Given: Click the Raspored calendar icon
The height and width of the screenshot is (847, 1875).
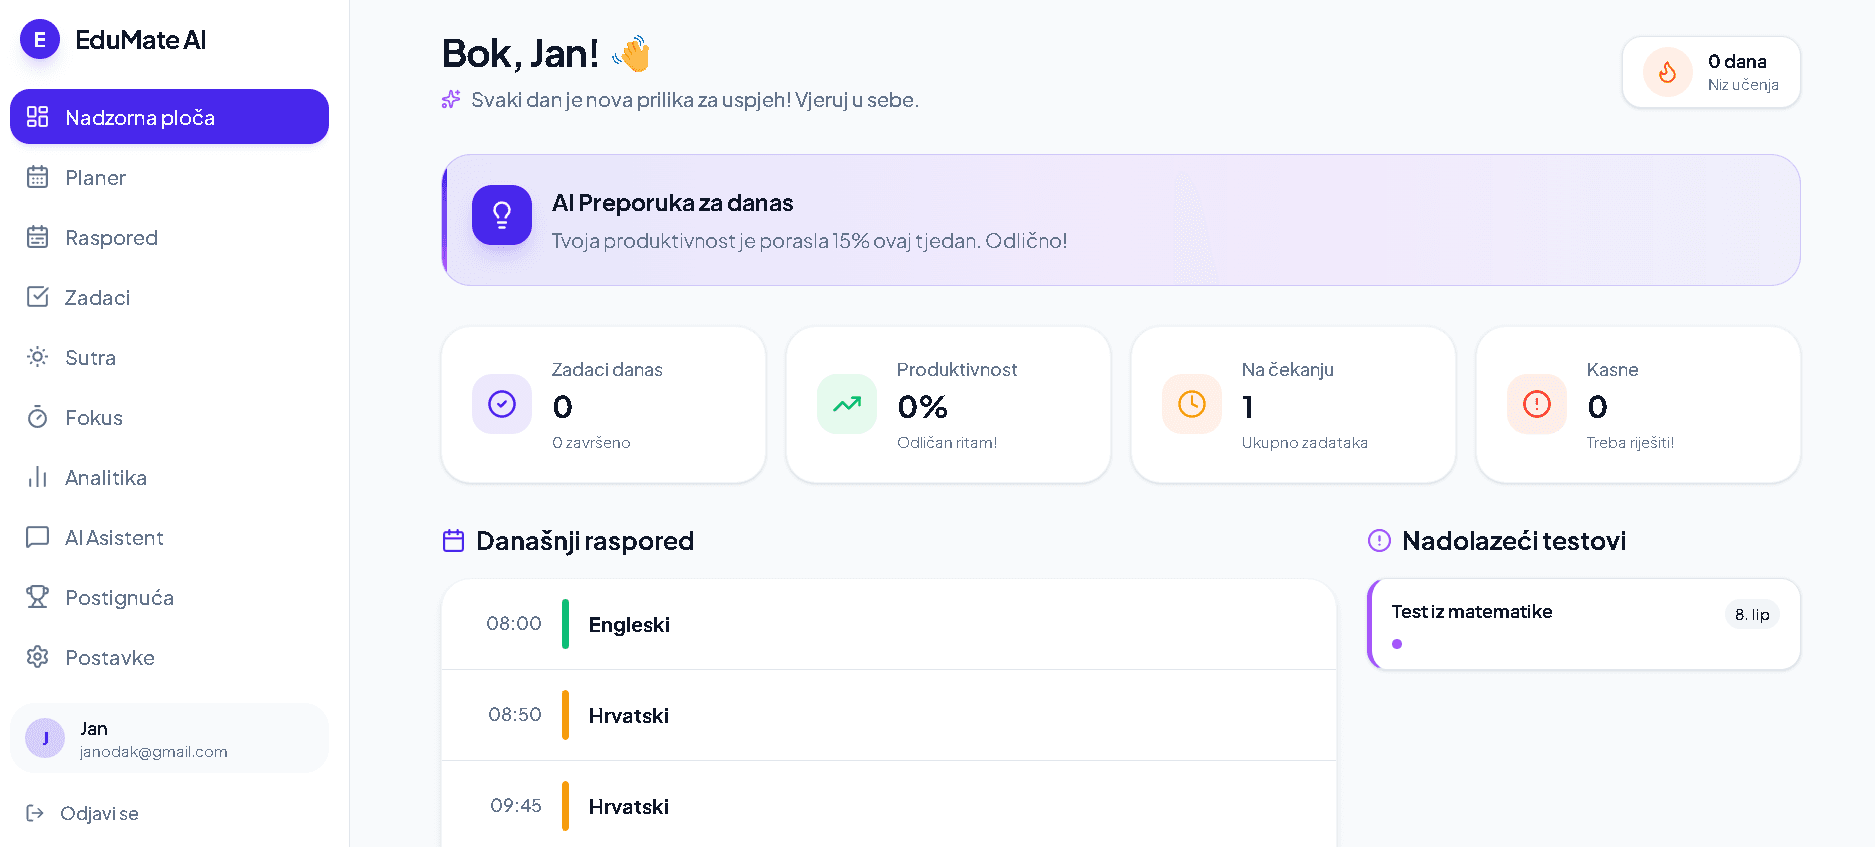Looking at the screenshot, I should [37, 237].
